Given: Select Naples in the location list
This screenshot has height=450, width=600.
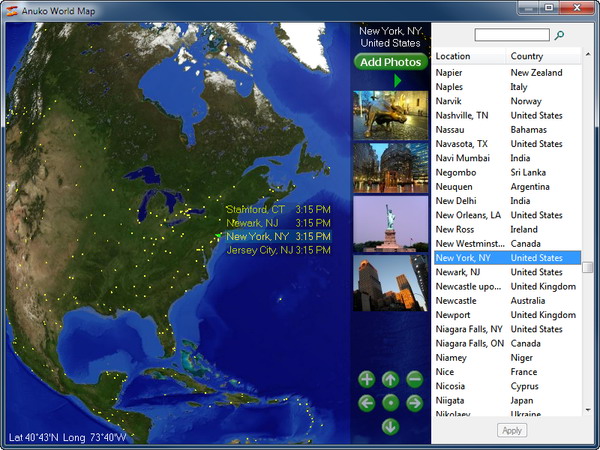Looking at the screenshot, I should 507,87.
